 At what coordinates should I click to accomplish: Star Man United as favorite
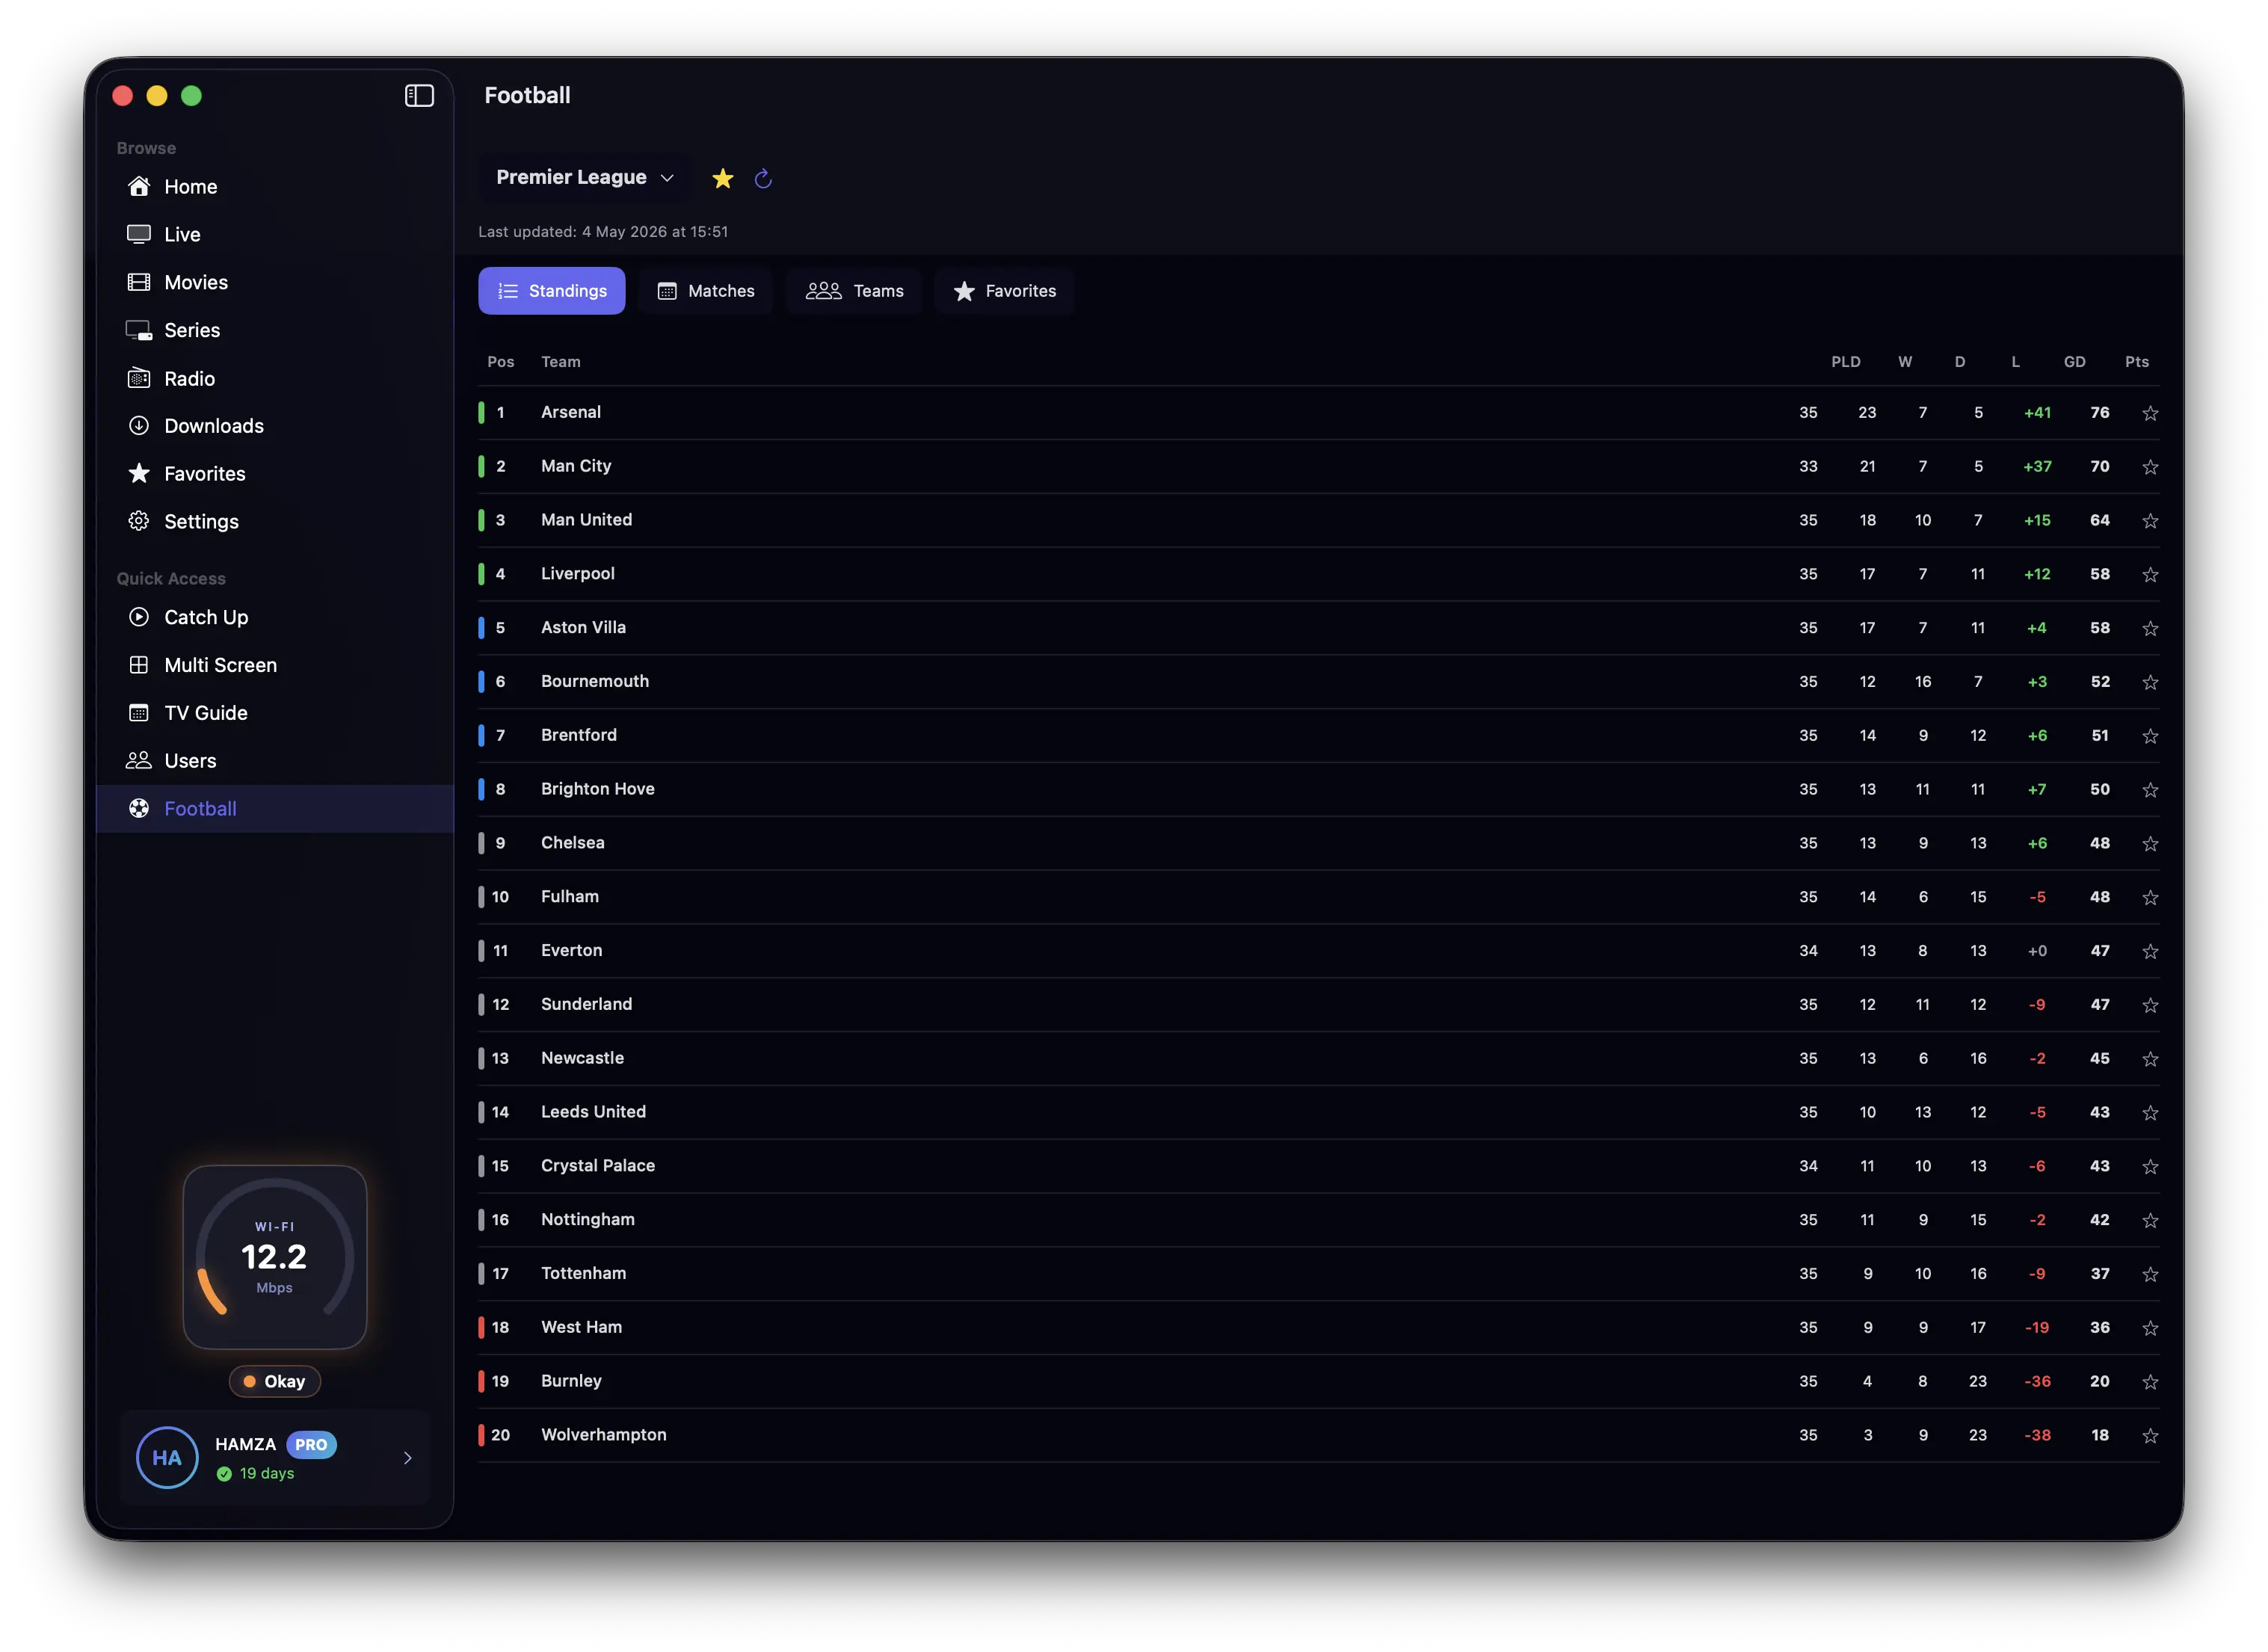(x=2150, y=521)
